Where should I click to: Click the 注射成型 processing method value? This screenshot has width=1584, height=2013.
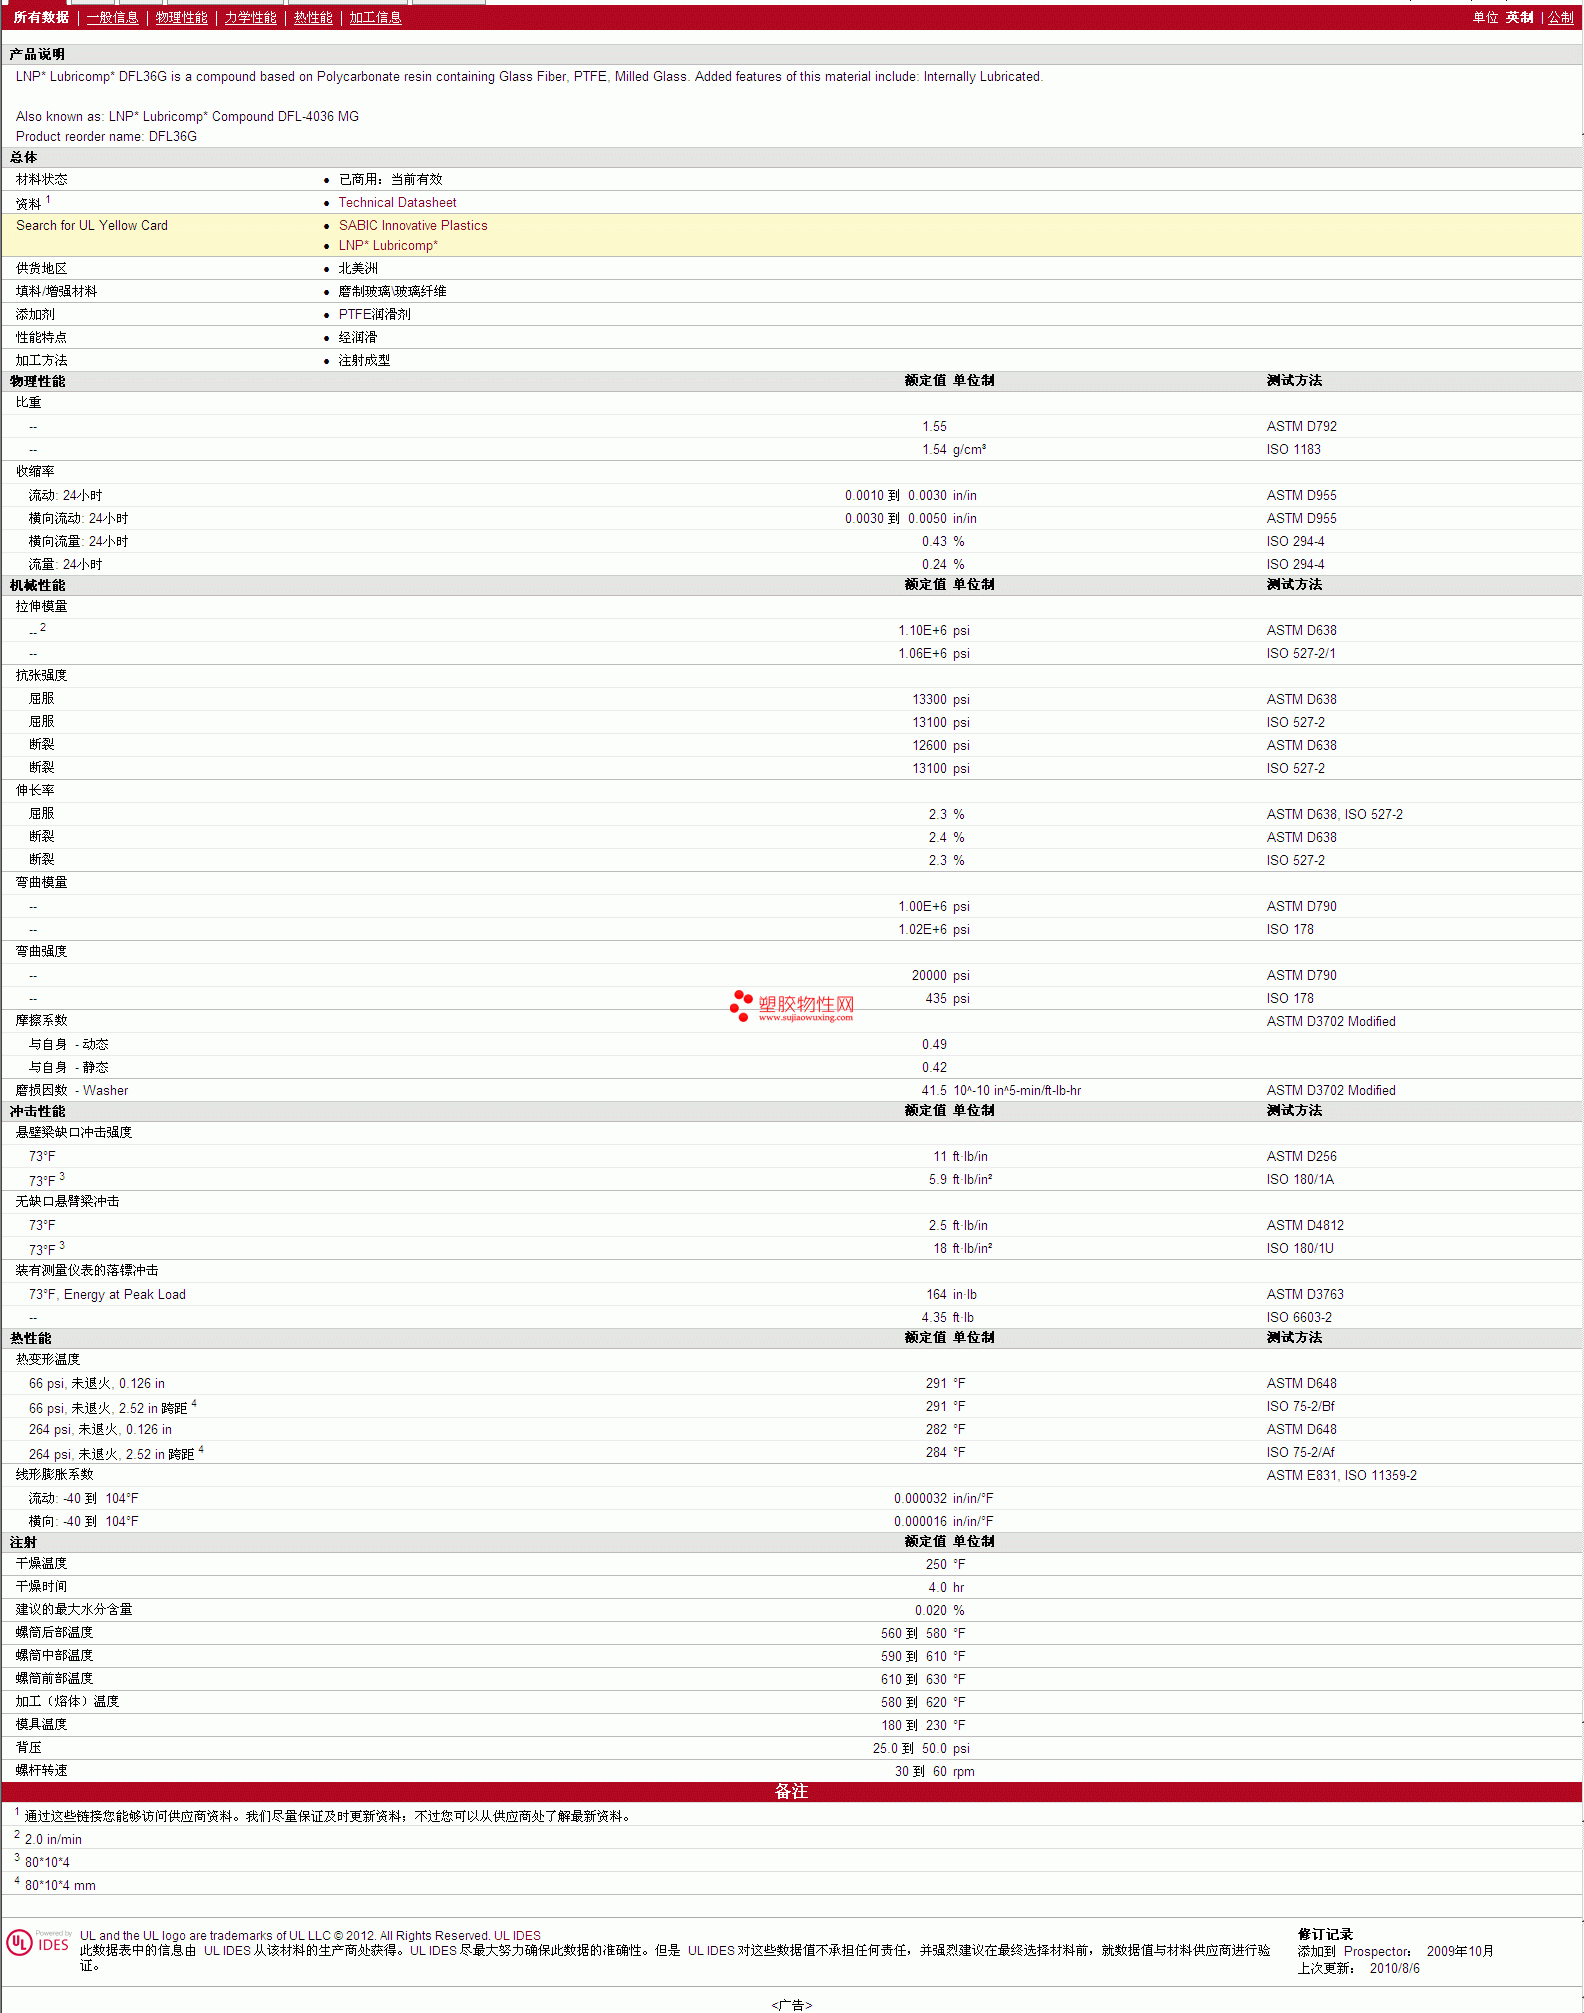[x=364, y=361]
